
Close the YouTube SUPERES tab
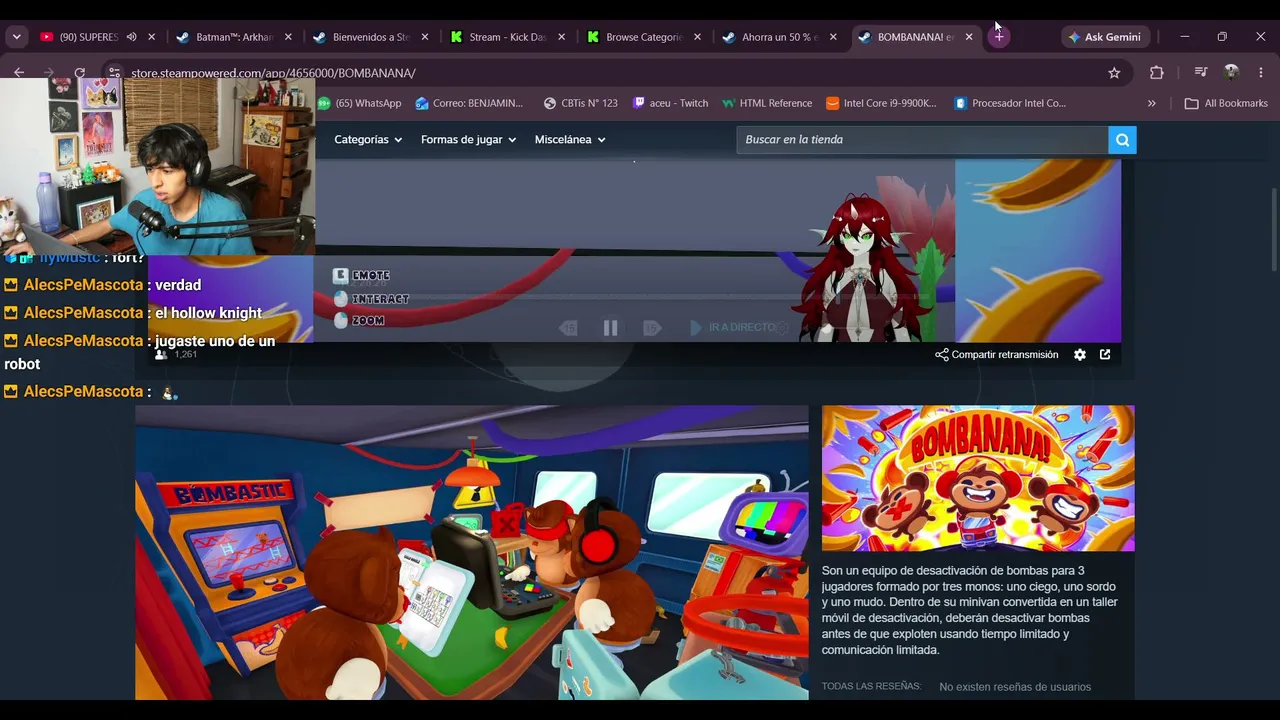coord(152,37)
